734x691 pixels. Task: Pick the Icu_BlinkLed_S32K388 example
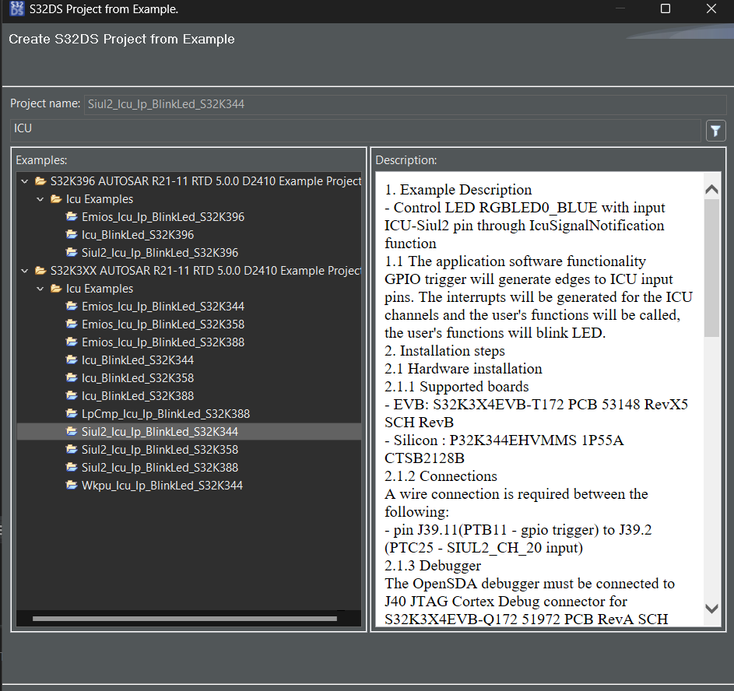click(138, 396)
